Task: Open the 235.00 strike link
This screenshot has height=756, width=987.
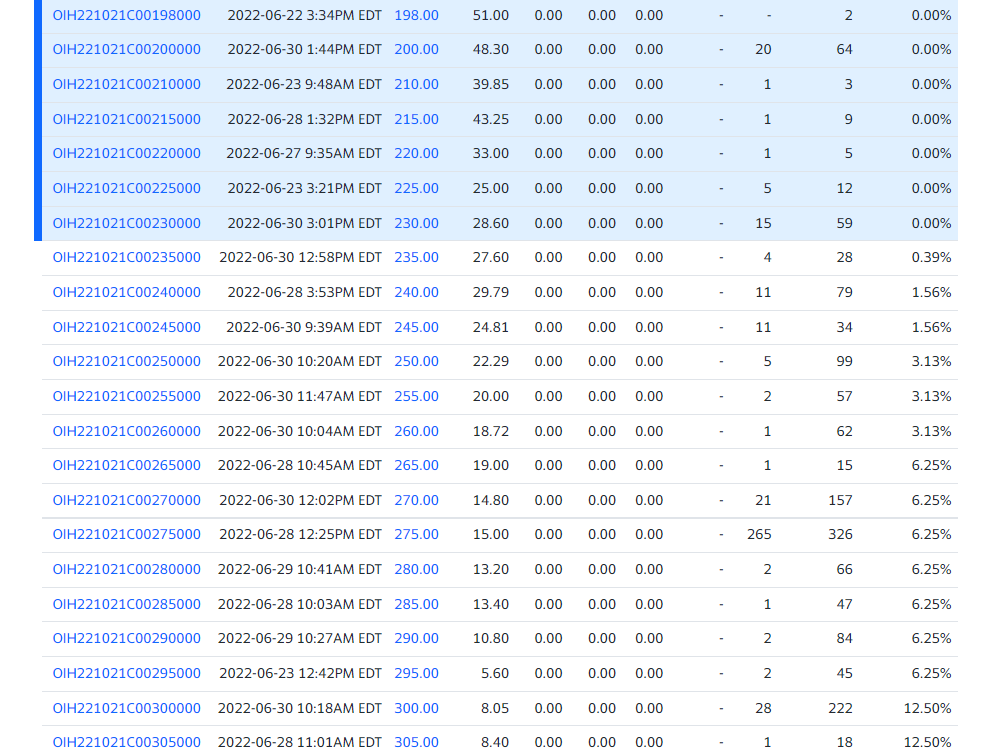Action: point(417,257)
